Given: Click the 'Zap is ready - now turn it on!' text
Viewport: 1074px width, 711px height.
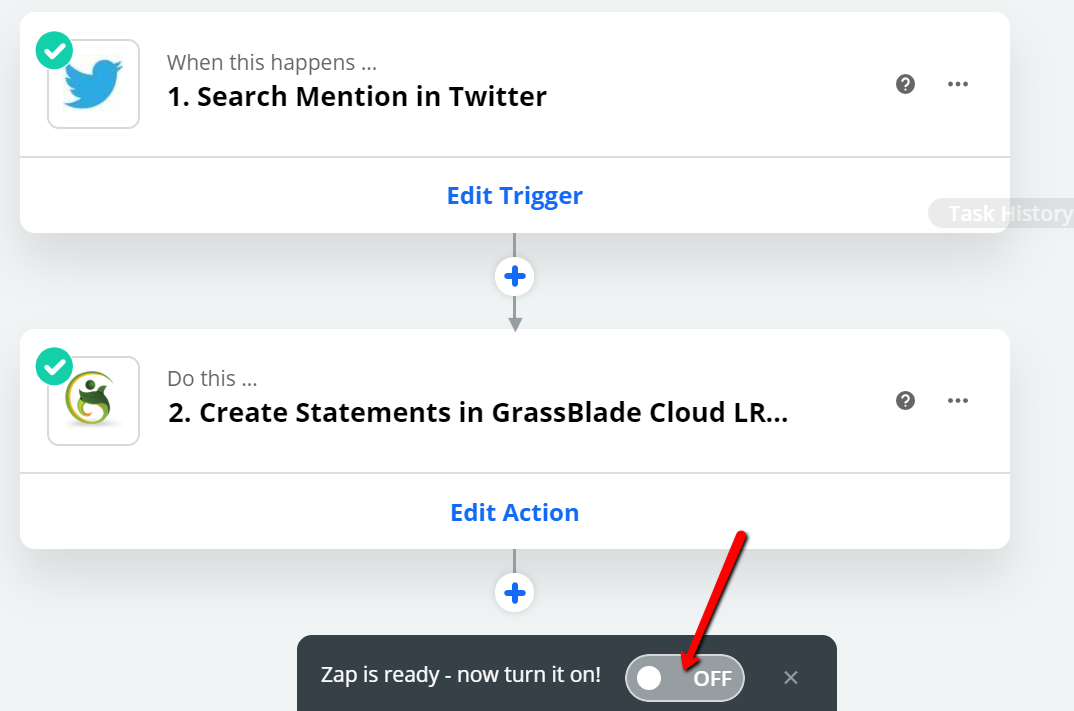Looking at the screenshot, I should pyautogui.click(x=460, y=675).
